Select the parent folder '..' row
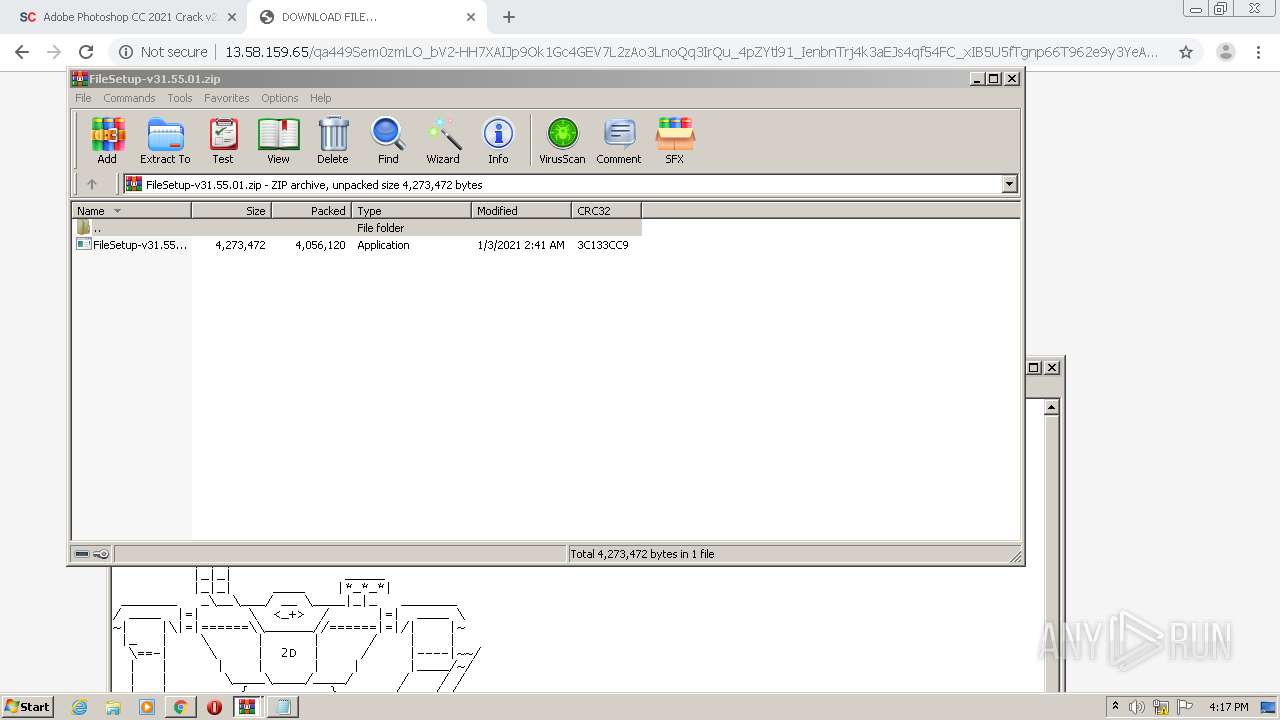Screen dimensions: 1280x720 tap(356, 228)
